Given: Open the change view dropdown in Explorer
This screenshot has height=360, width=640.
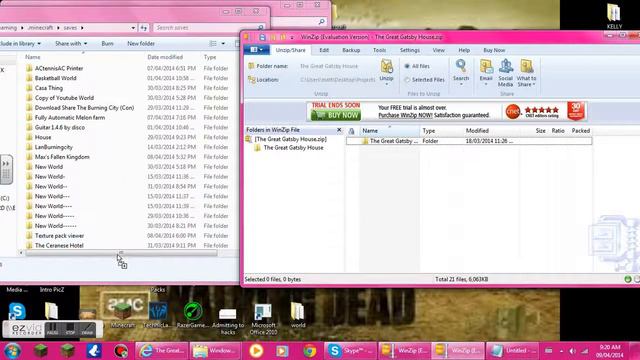Looking at the screenshot, I should coord(223,43).
